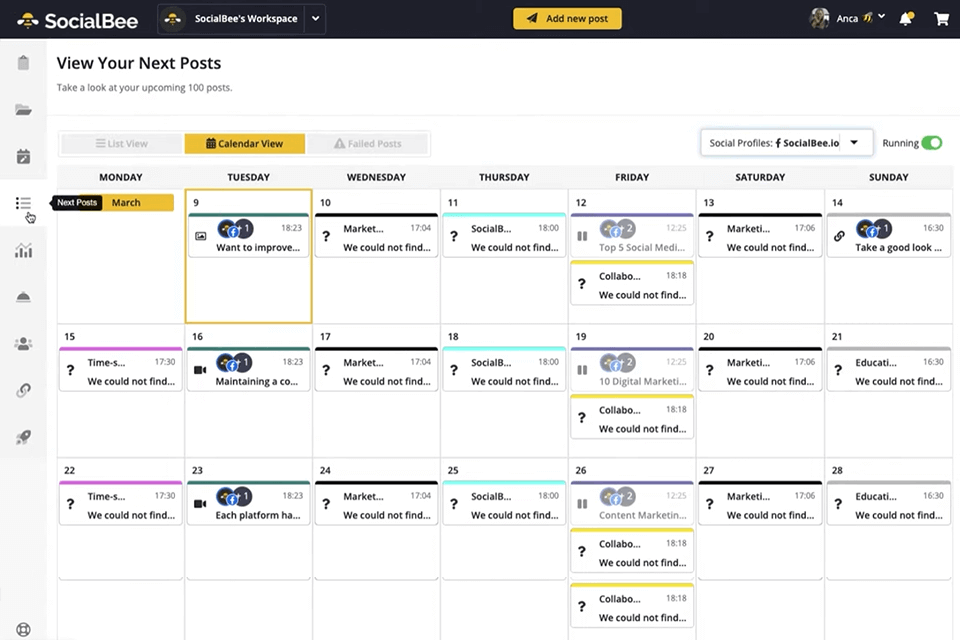
Task: Open the clipboard icon in sidebar
Action: click(x=23, y=62)
